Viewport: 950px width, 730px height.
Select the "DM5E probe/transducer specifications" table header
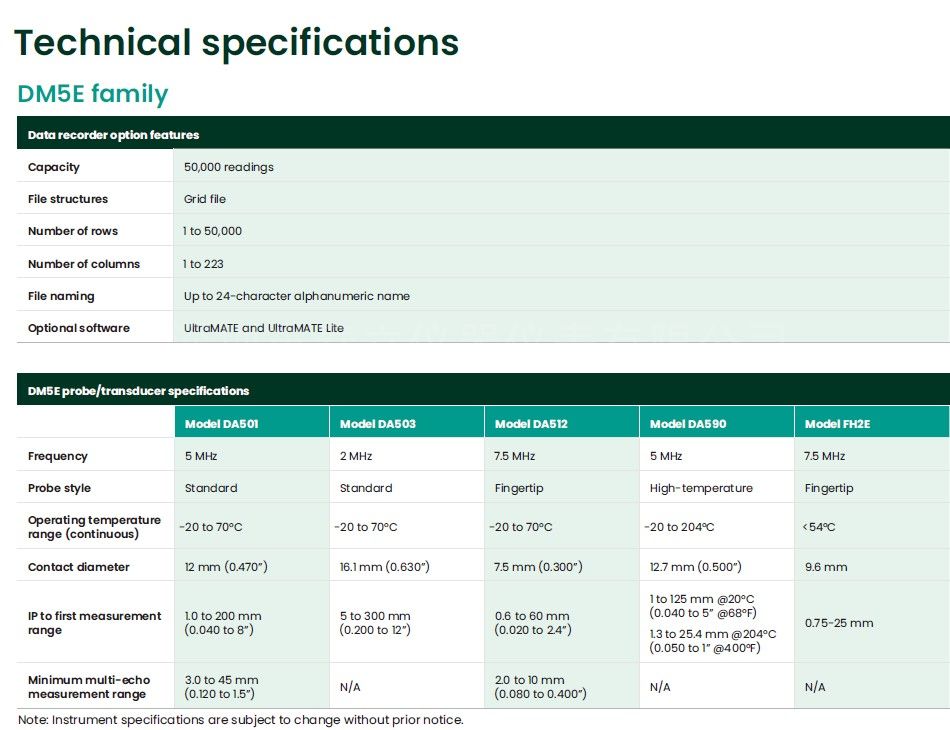pos(138,391)
